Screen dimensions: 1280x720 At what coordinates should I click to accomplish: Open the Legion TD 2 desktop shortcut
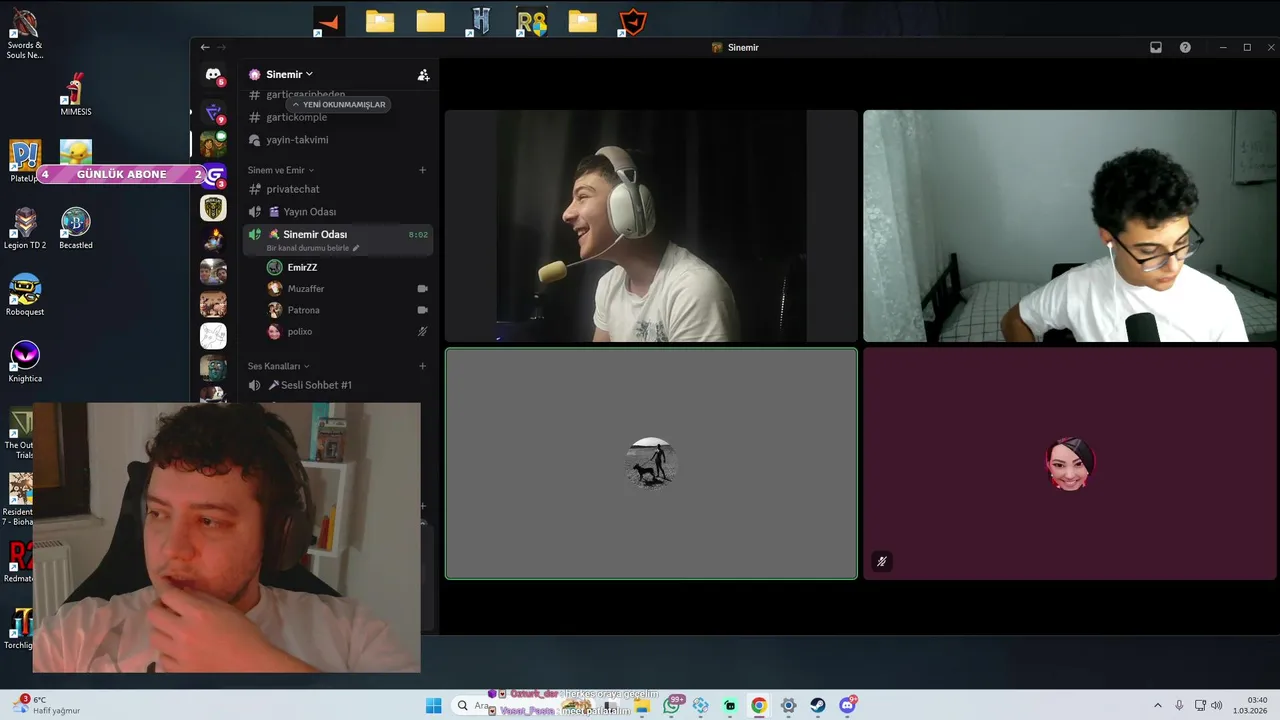coord(25,229)
